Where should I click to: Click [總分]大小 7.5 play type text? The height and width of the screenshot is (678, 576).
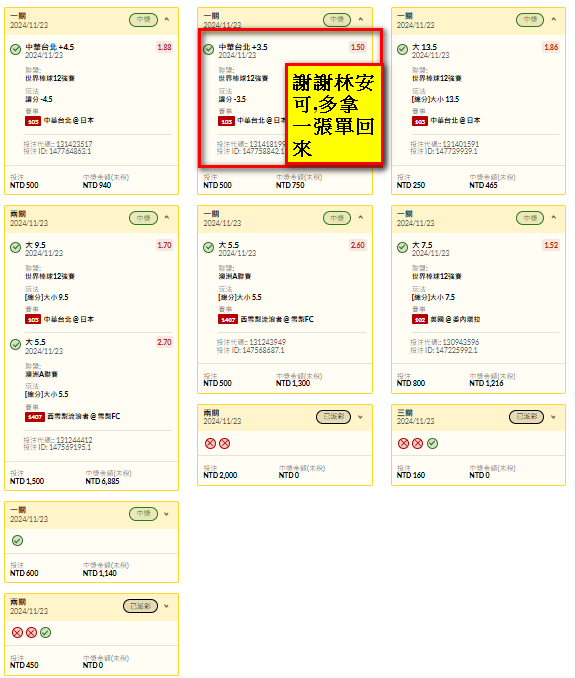433,297
